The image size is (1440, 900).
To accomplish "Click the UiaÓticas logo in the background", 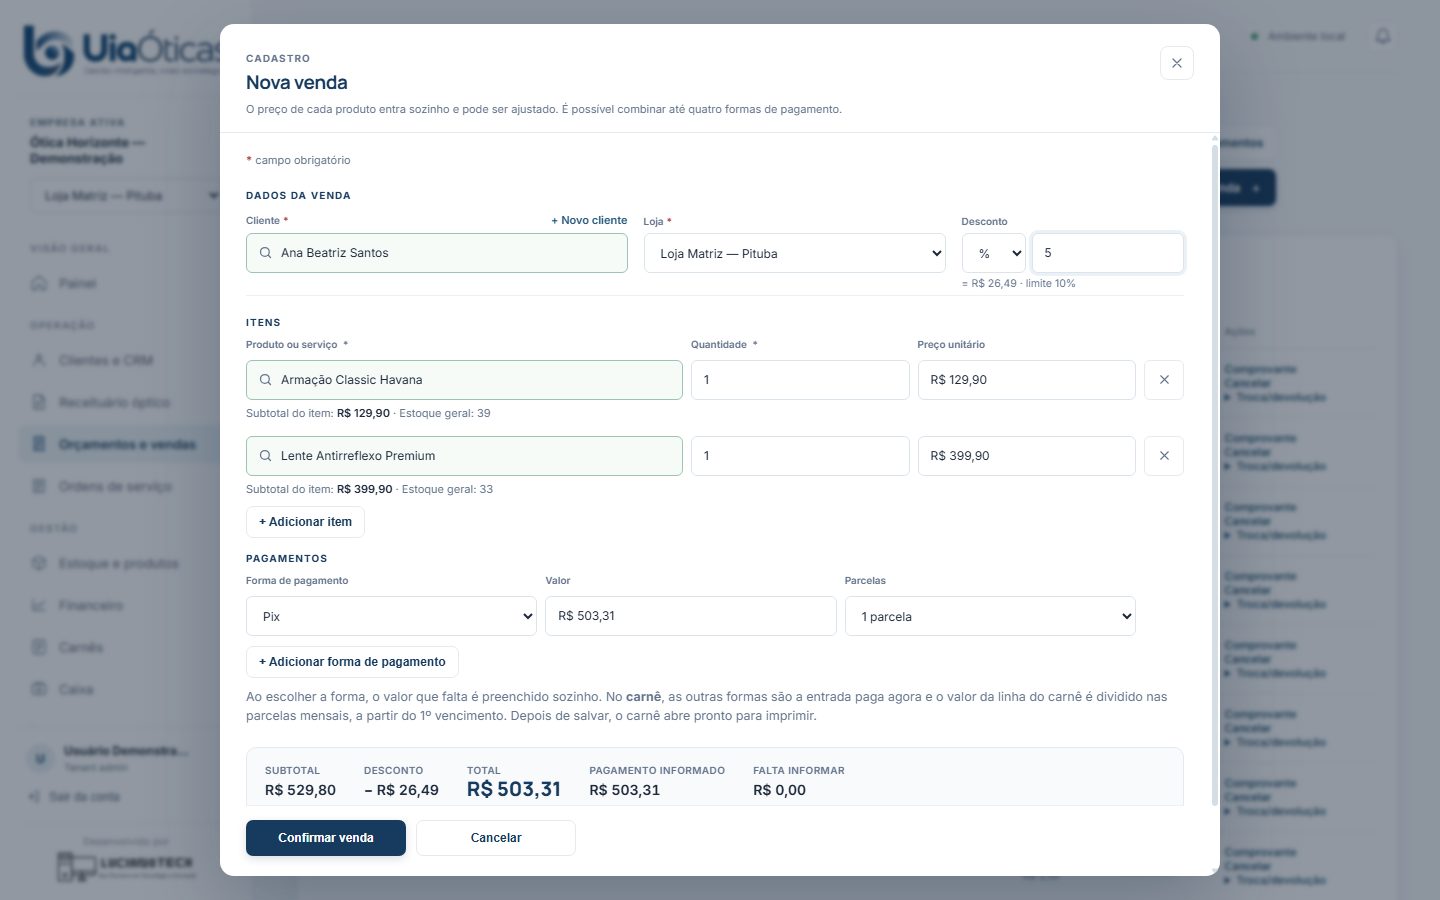I will click(x=120, y=50).
